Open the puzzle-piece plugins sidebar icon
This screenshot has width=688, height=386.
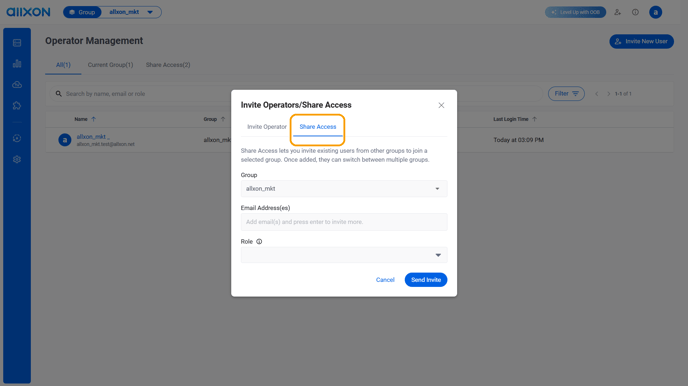point(17,106)
